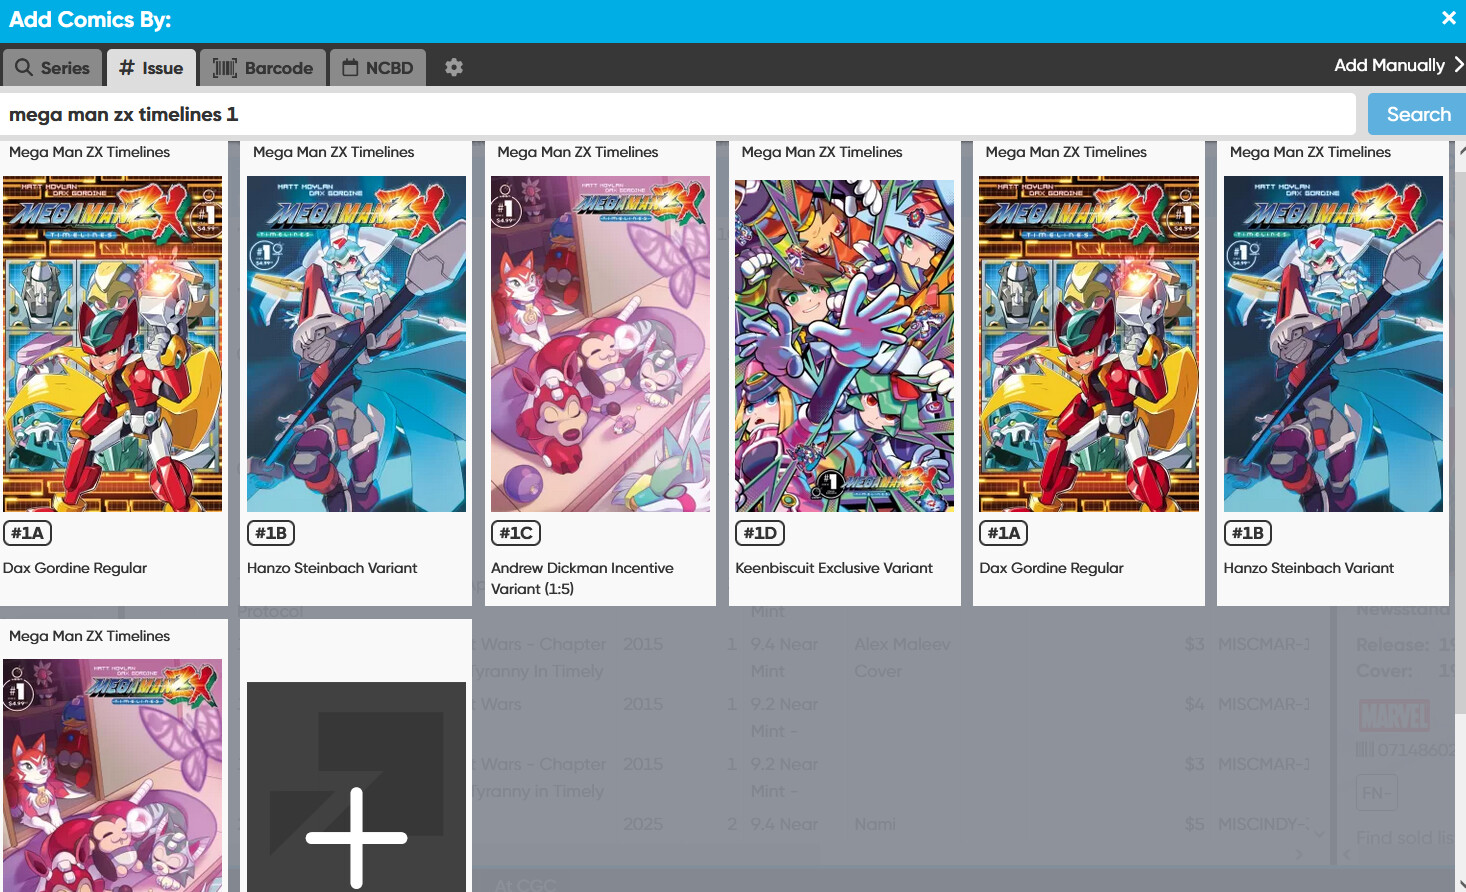
Task: Switch to the Barcode tab
Action: 263,67
